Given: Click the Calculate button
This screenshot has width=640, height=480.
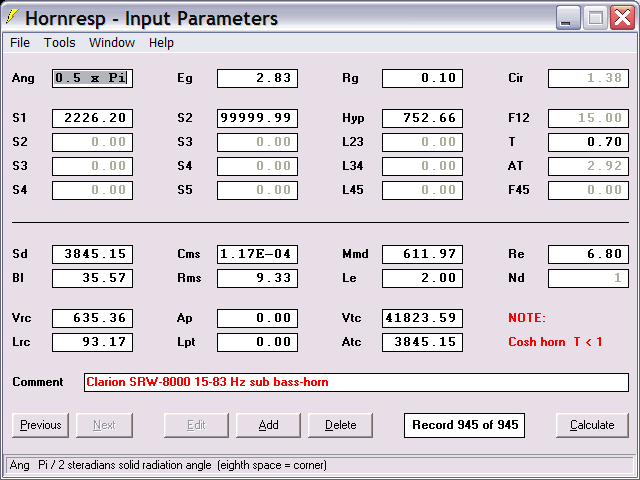Looking at the screenshot, I should tap(592, 425).
